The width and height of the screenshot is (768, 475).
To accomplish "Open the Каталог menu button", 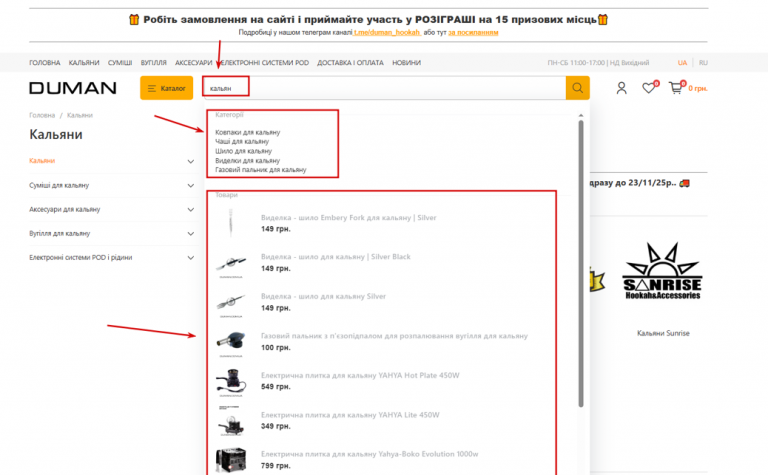I will (x=167, y=88).
